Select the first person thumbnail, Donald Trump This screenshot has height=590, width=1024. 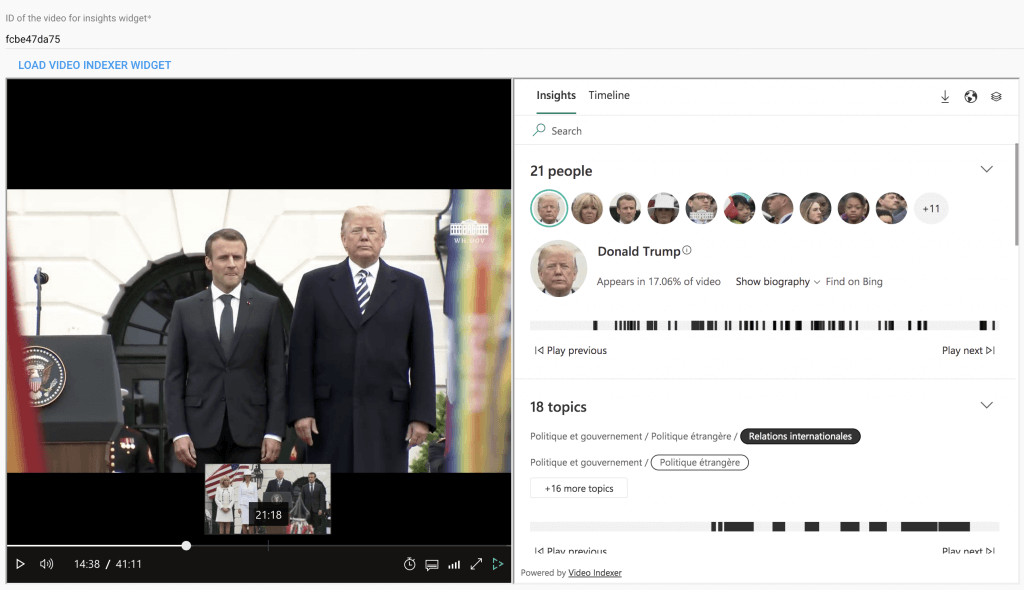pyautogui.click(x=549, y=208)
